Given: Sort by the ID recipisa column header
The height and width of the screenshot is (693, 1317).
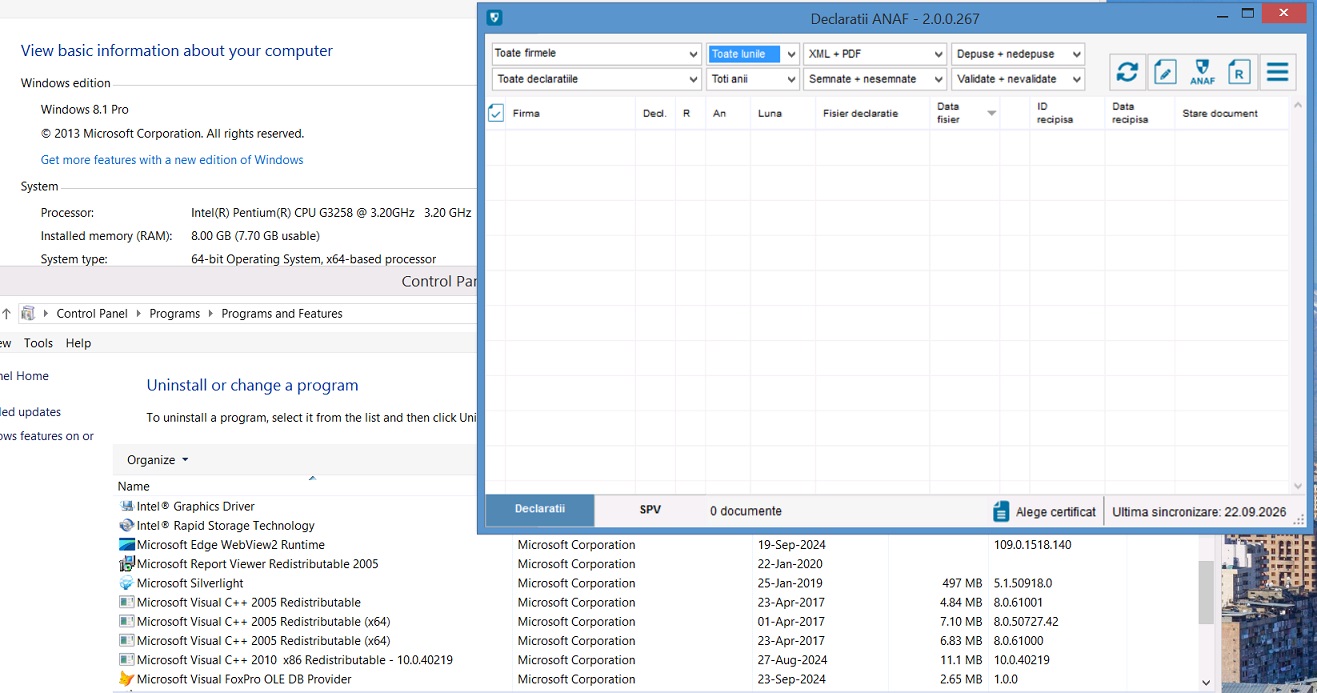Looking at the screenshot, I should click(1067, 113).
